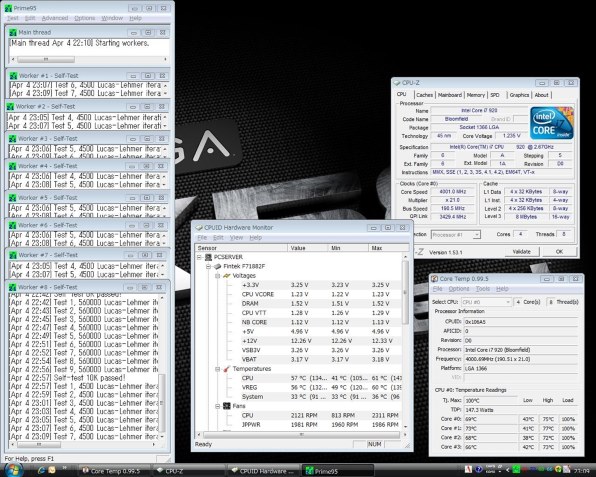Launch Internet Explorer from quick launch
The height and width of the screenshot is (477, 596).
point(42,471)
